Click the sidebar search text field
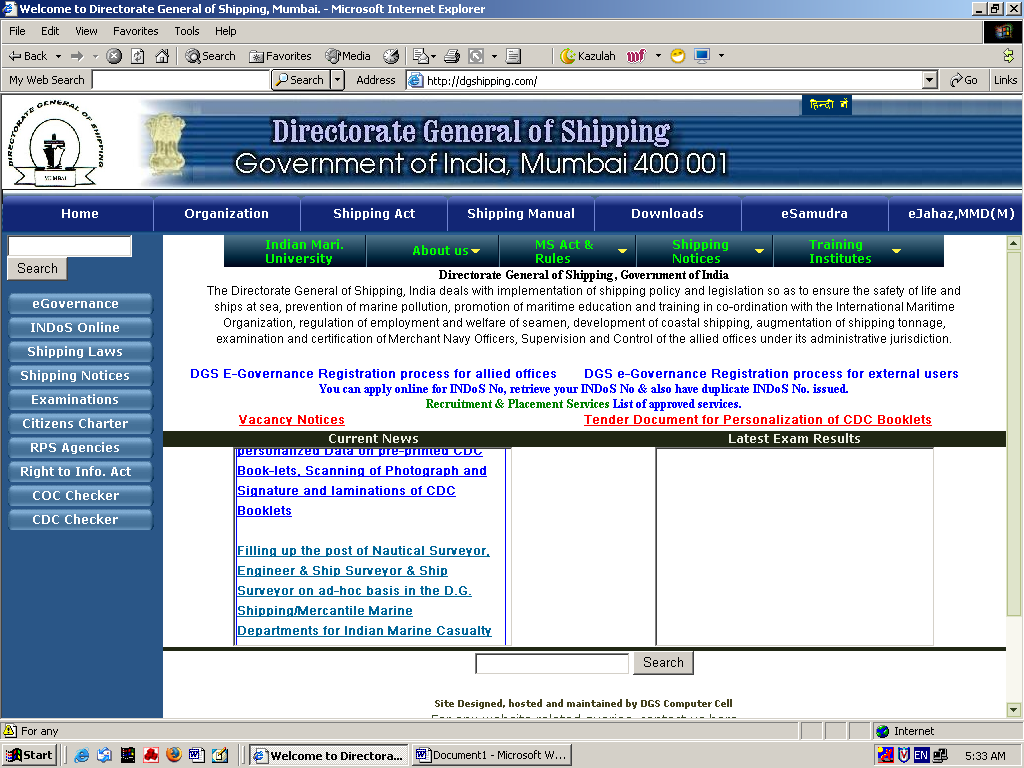This screenshot has width=1024, height=768. [70, 246]
